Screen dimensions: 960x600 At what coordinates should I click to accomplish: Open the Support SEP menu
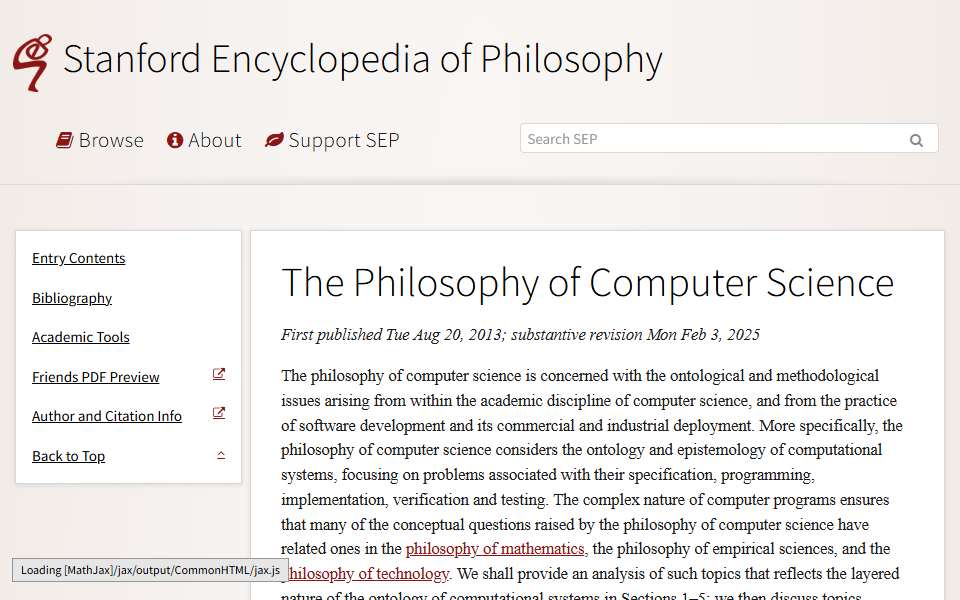pyautogui.click(x=332, y=140)
